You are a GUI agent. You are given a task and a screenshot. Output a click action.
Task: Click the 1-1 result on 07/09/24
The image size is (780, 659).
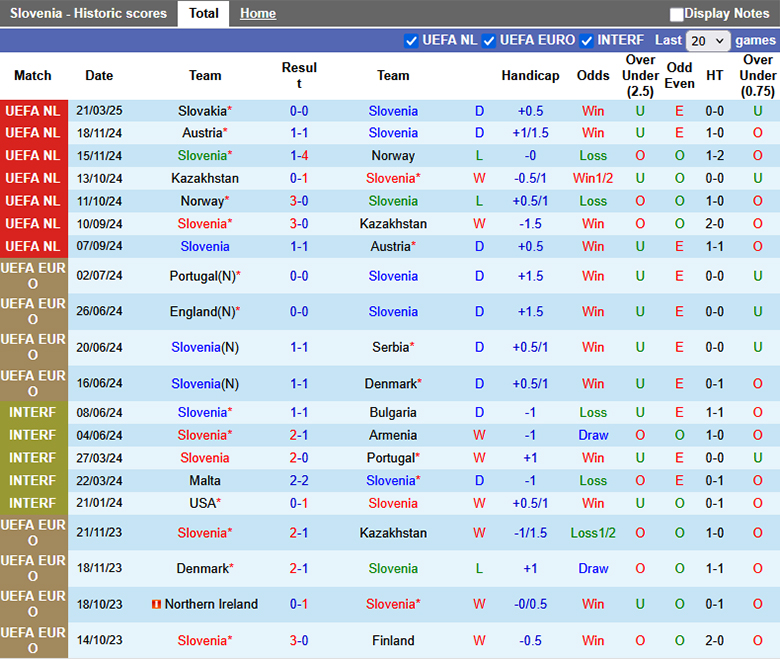(x=299, y=246)
